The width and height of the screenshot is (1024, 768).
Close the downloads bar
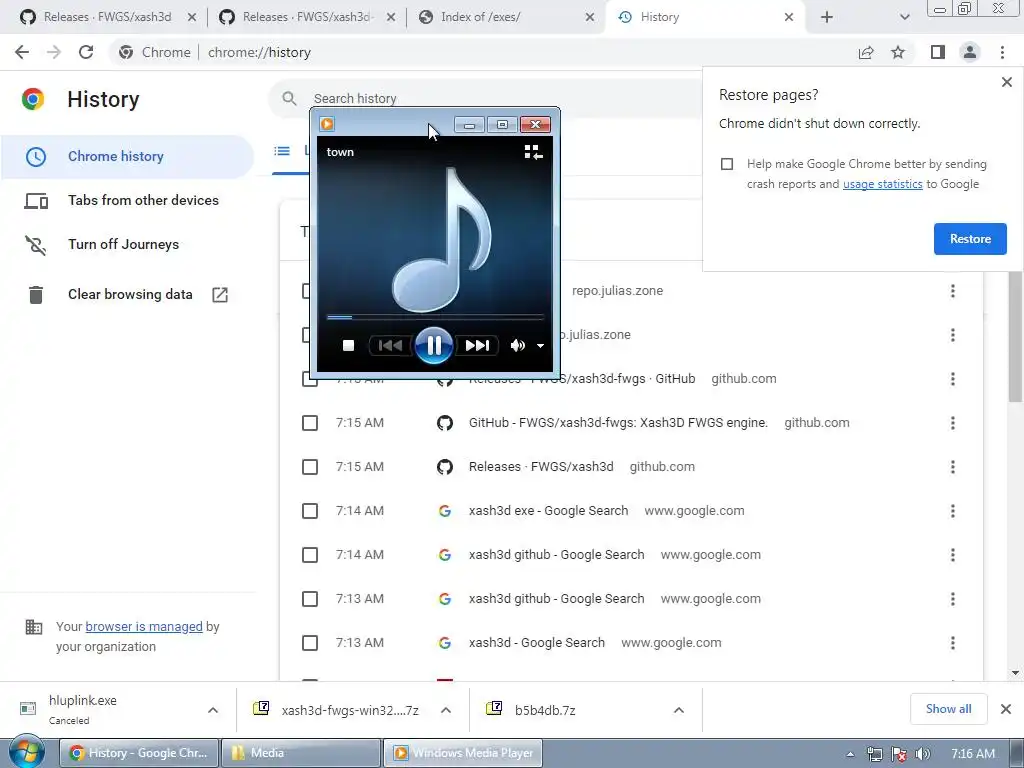pos(1006,709)
